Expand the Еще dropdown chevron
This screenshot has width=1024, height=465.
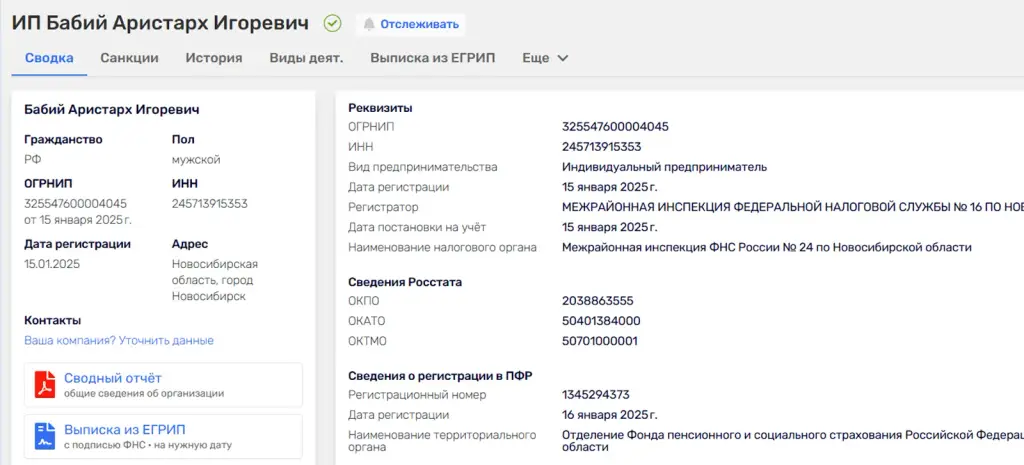click(x=562, y=58)
